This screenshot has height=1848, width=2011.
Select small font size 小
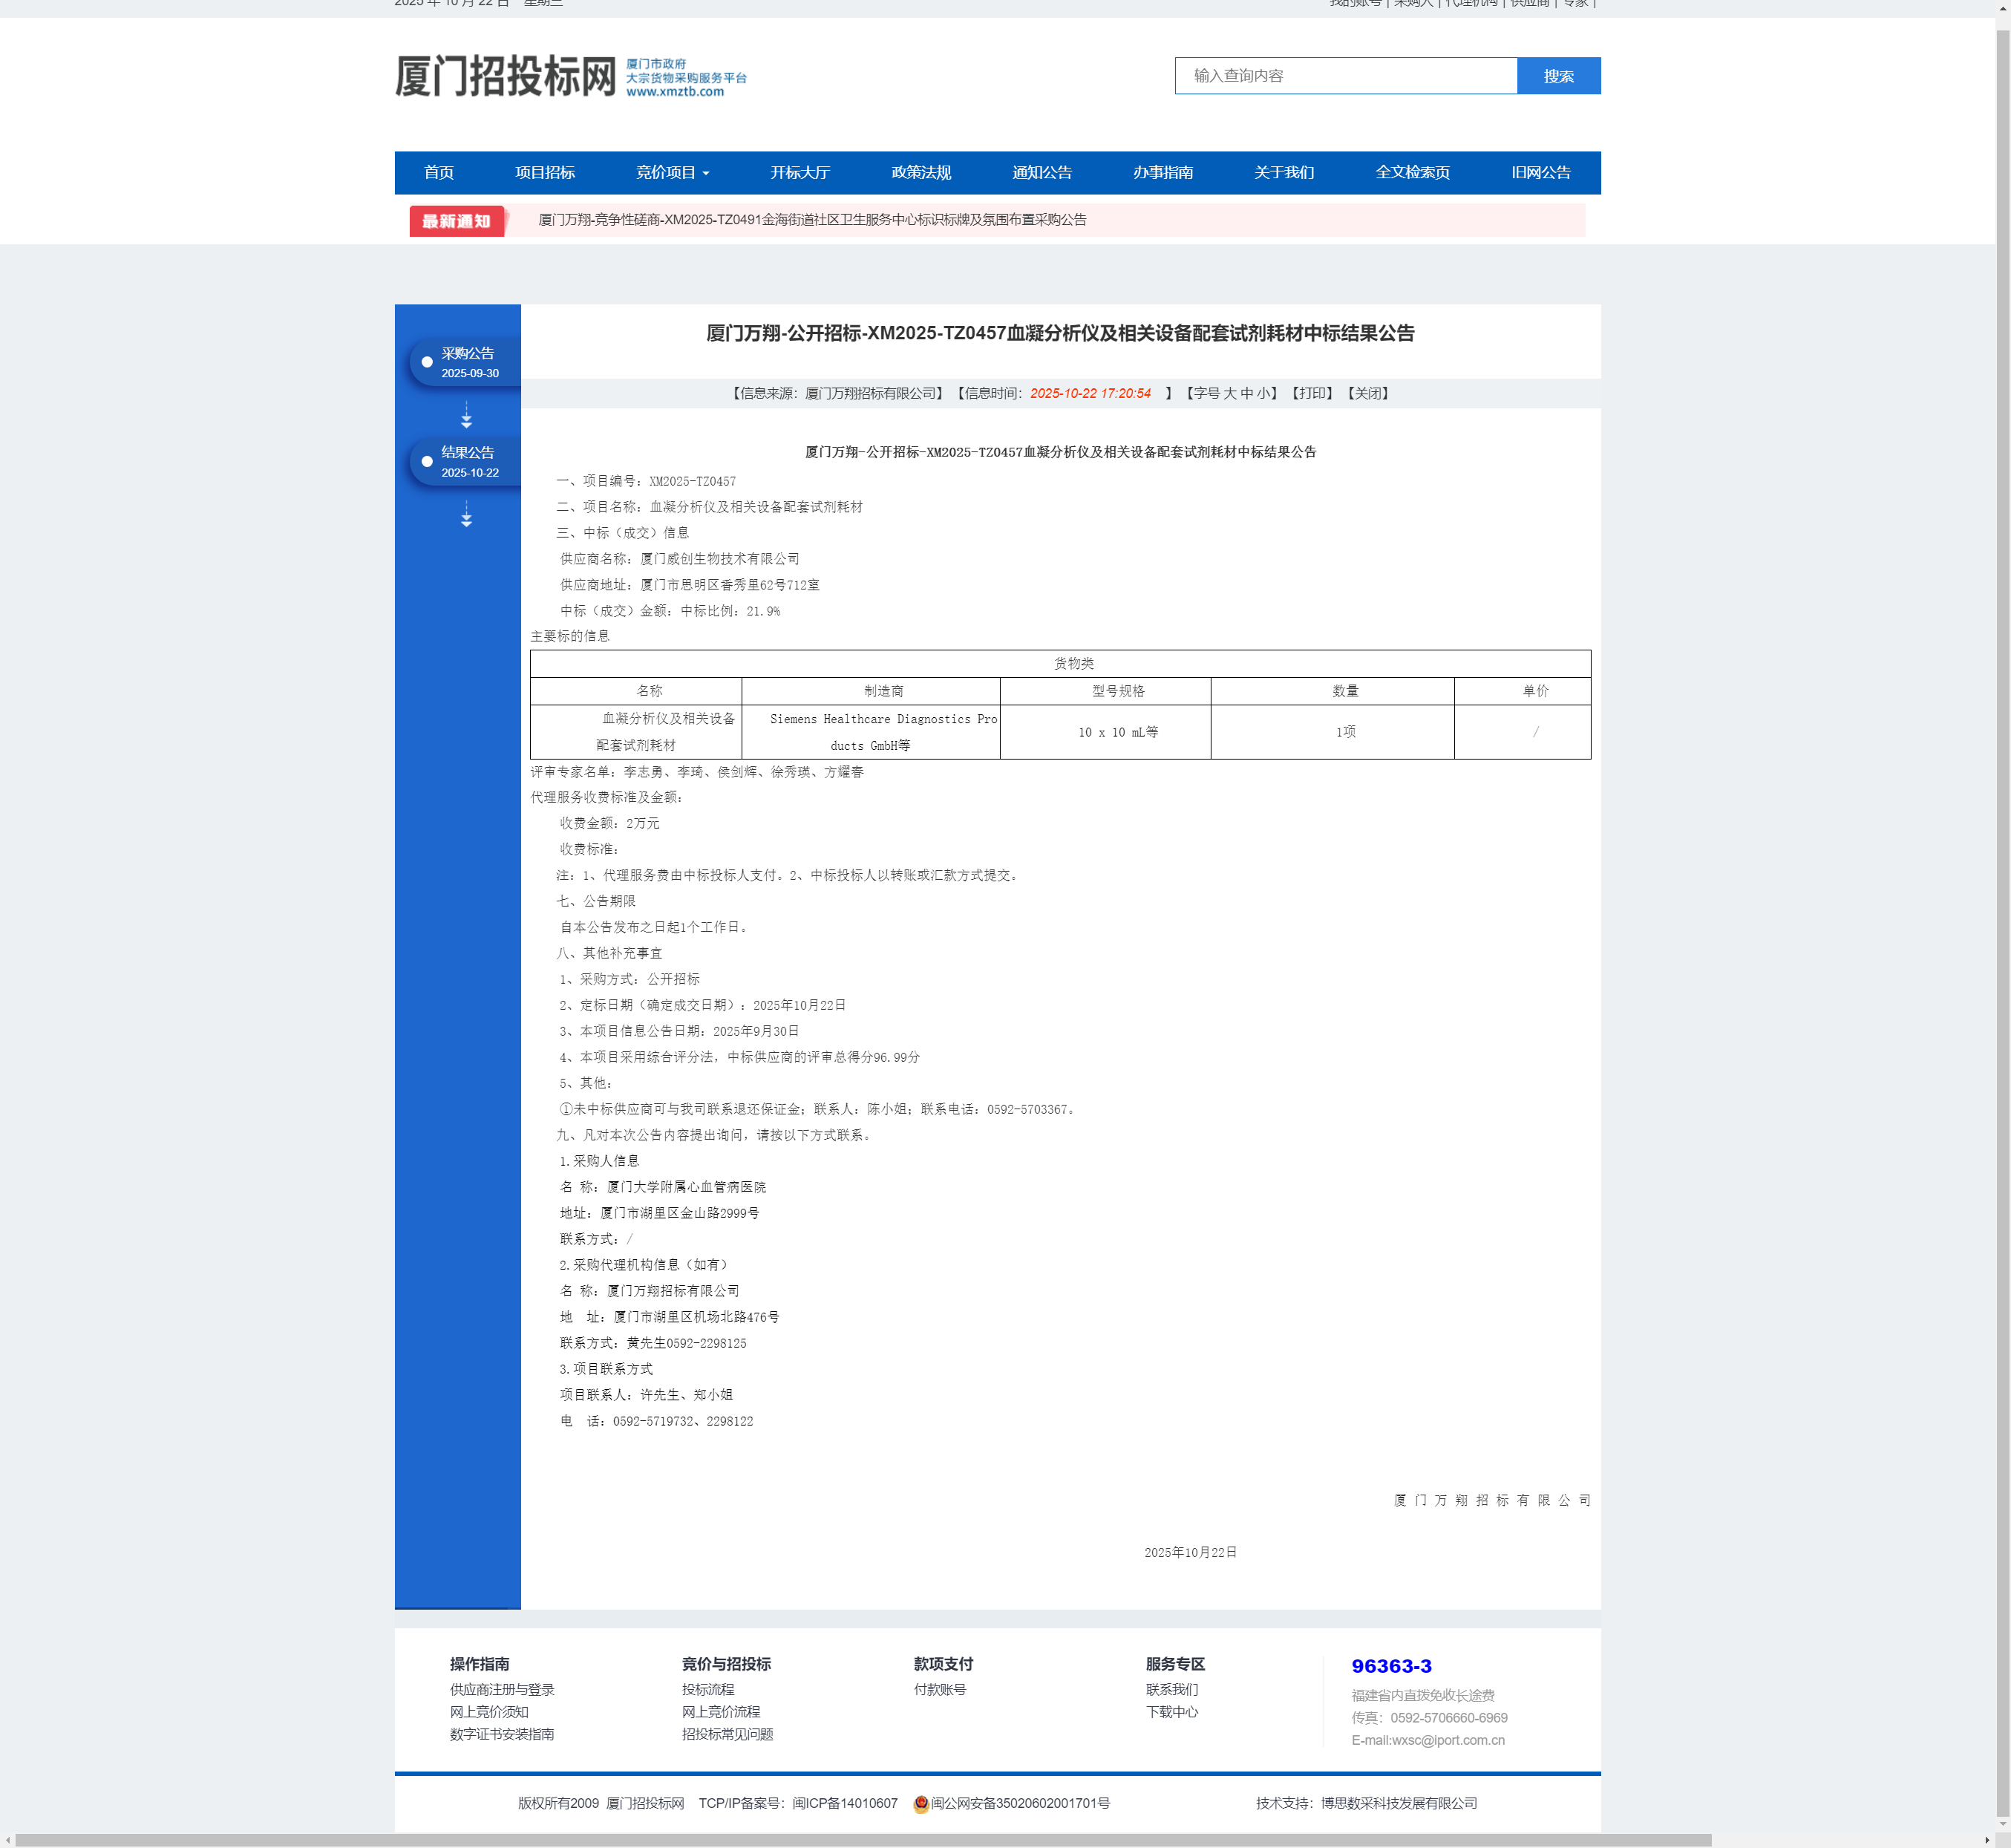pyautogui.click(x=1263, y=392)
